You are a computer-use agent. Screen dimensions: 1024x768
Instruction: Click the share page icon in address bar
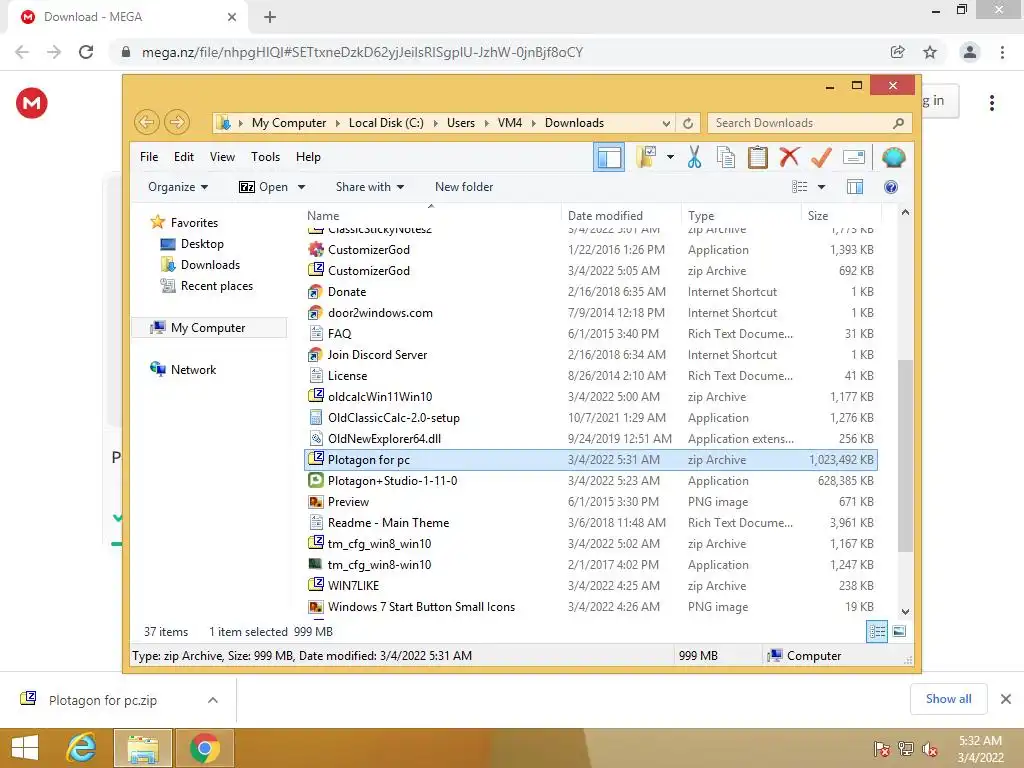pos(898,52)
